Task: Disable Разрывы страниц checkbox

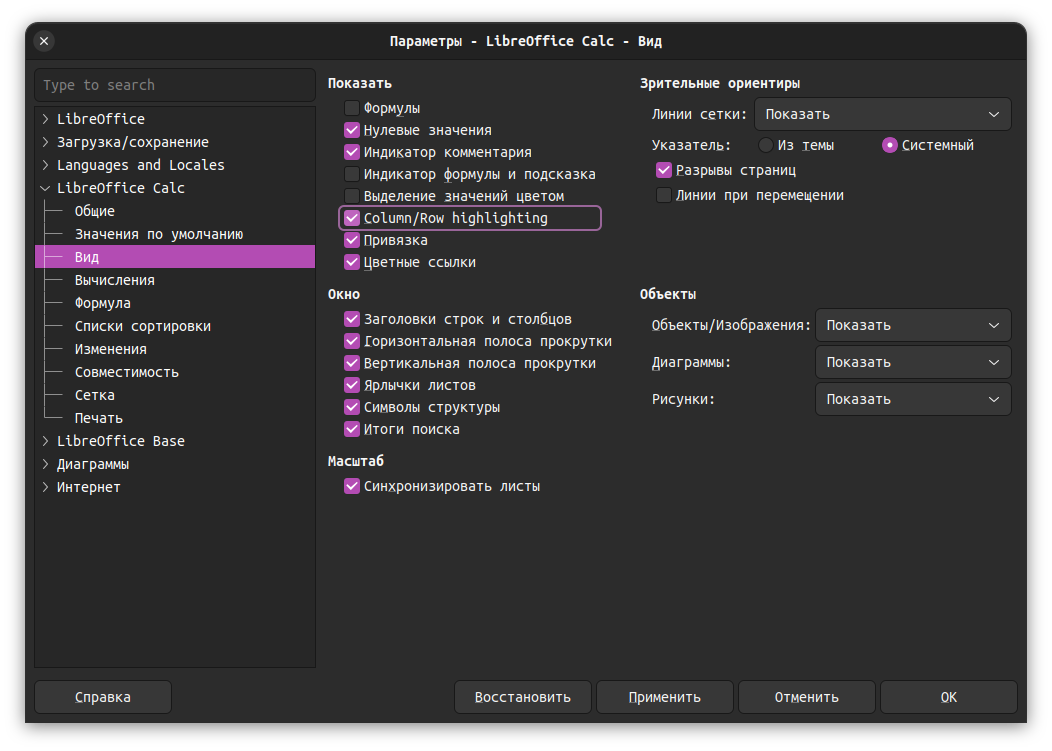Action: click(x=664, y=170)
